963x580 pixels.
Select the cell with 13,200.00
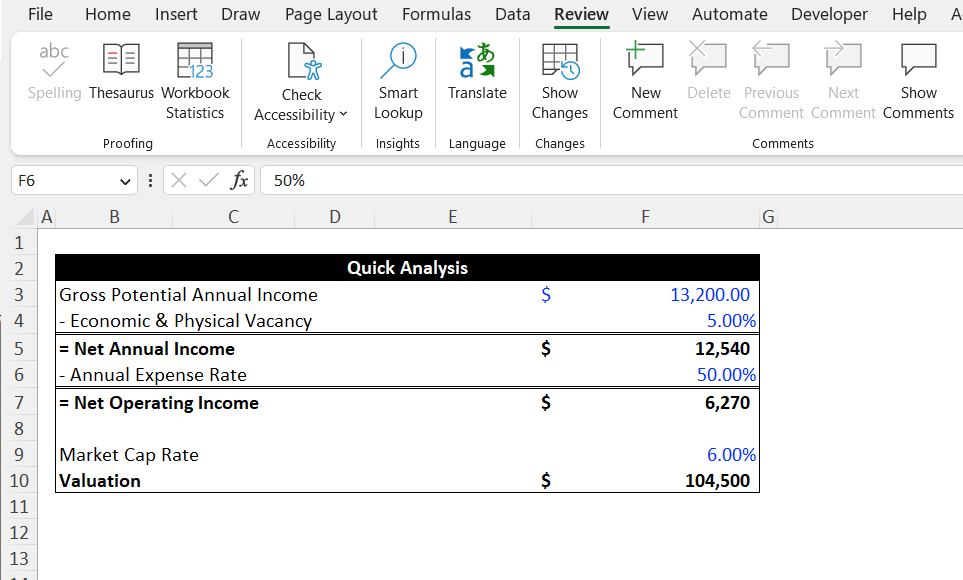coord(645,295)
